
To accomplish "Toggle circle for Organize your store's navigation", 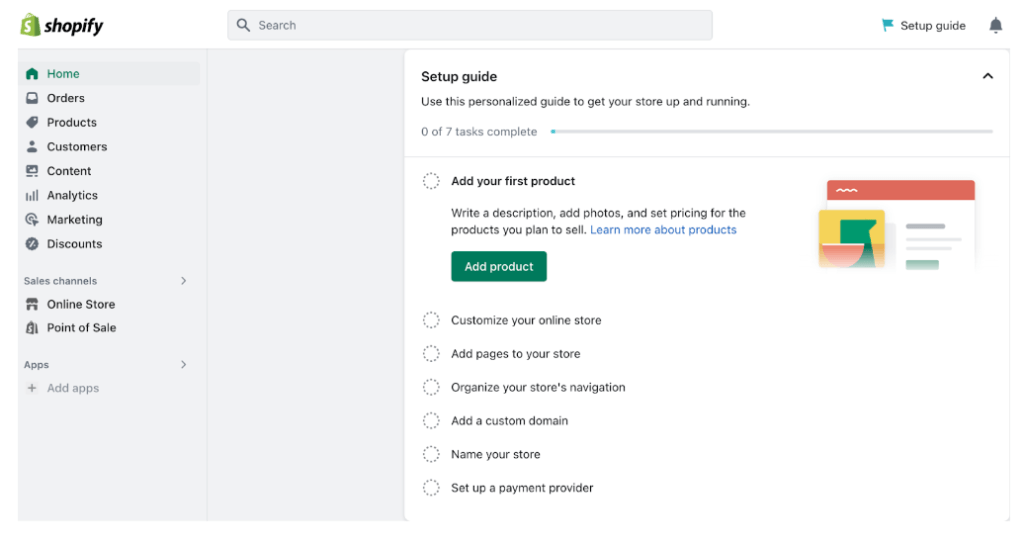I will point(431,387).
